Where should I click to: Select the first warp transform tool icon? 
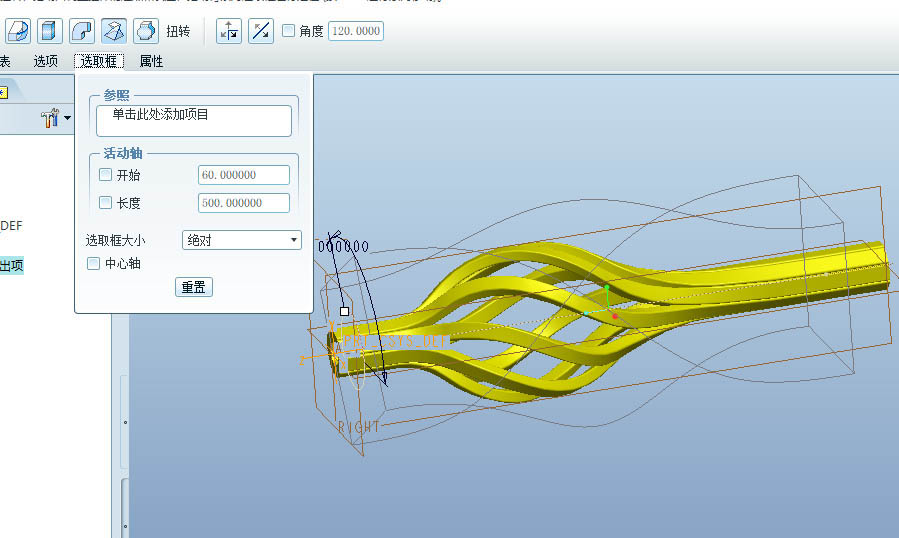pos(18,31)
